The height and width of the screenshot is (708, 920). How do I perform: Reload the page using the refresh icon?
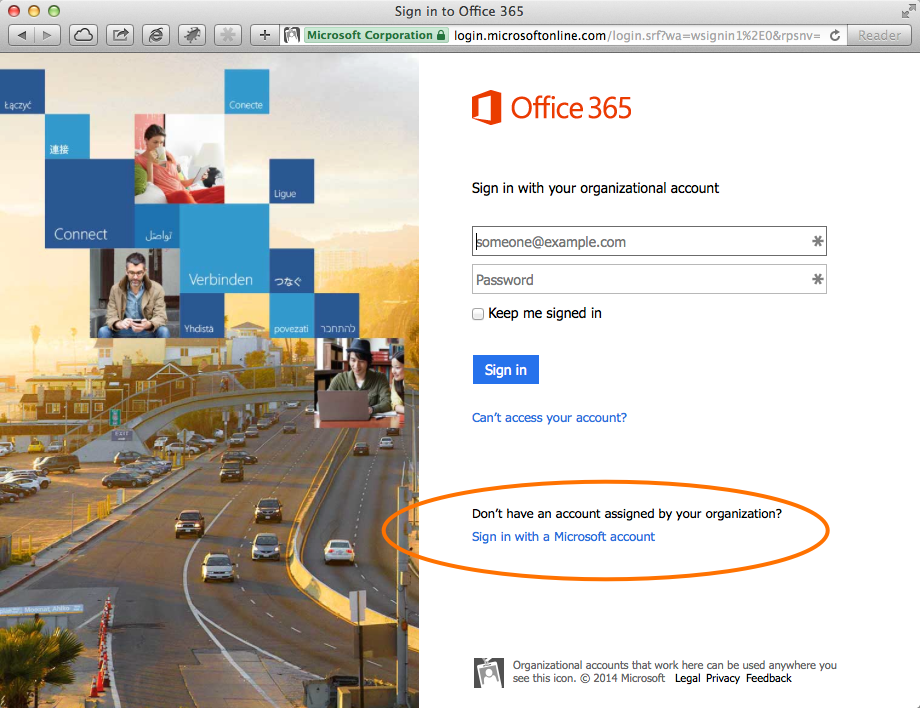836,35
